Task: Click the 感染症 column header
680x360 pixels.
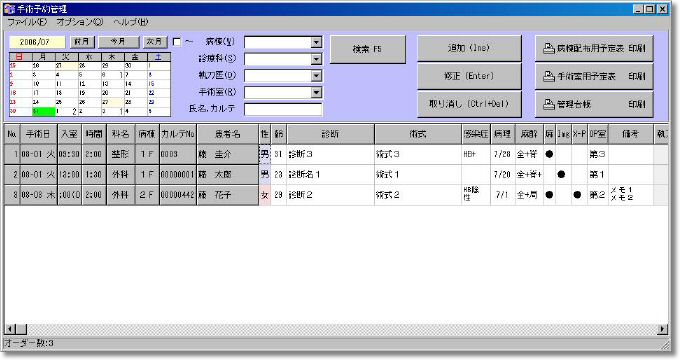Action: (476, 134)
